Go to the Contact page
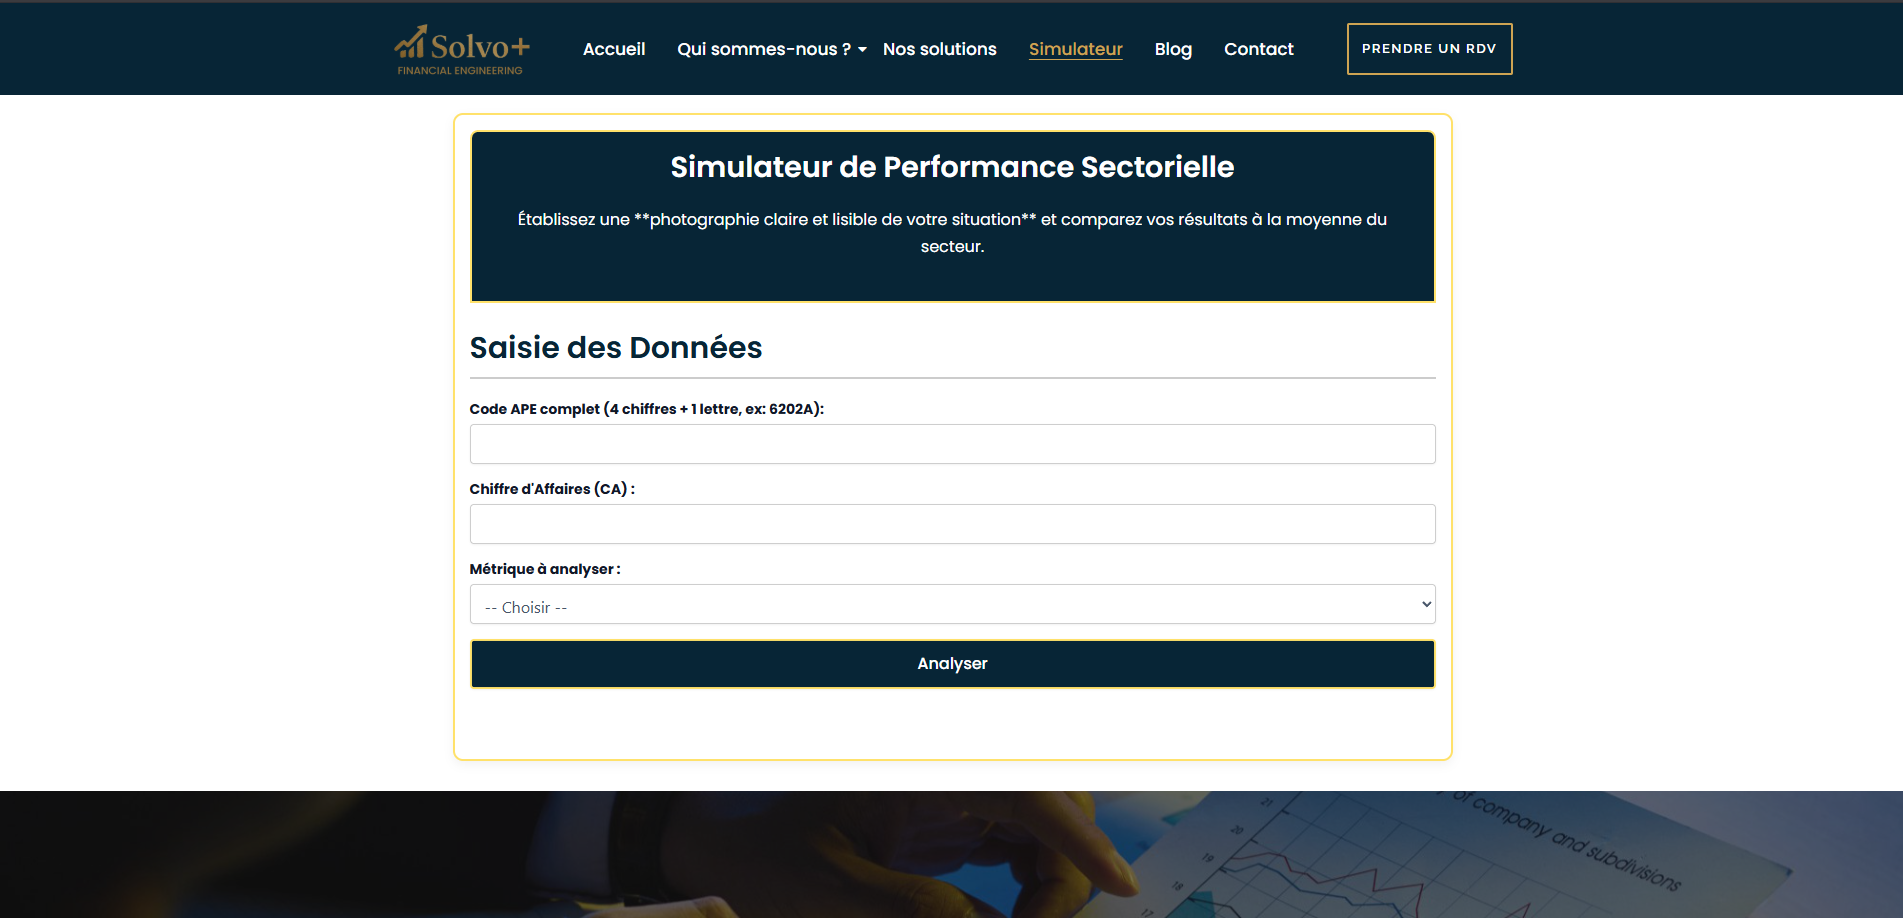Image resolution: width=1903 pixels, height=918 pixels. pos(1258,49)
